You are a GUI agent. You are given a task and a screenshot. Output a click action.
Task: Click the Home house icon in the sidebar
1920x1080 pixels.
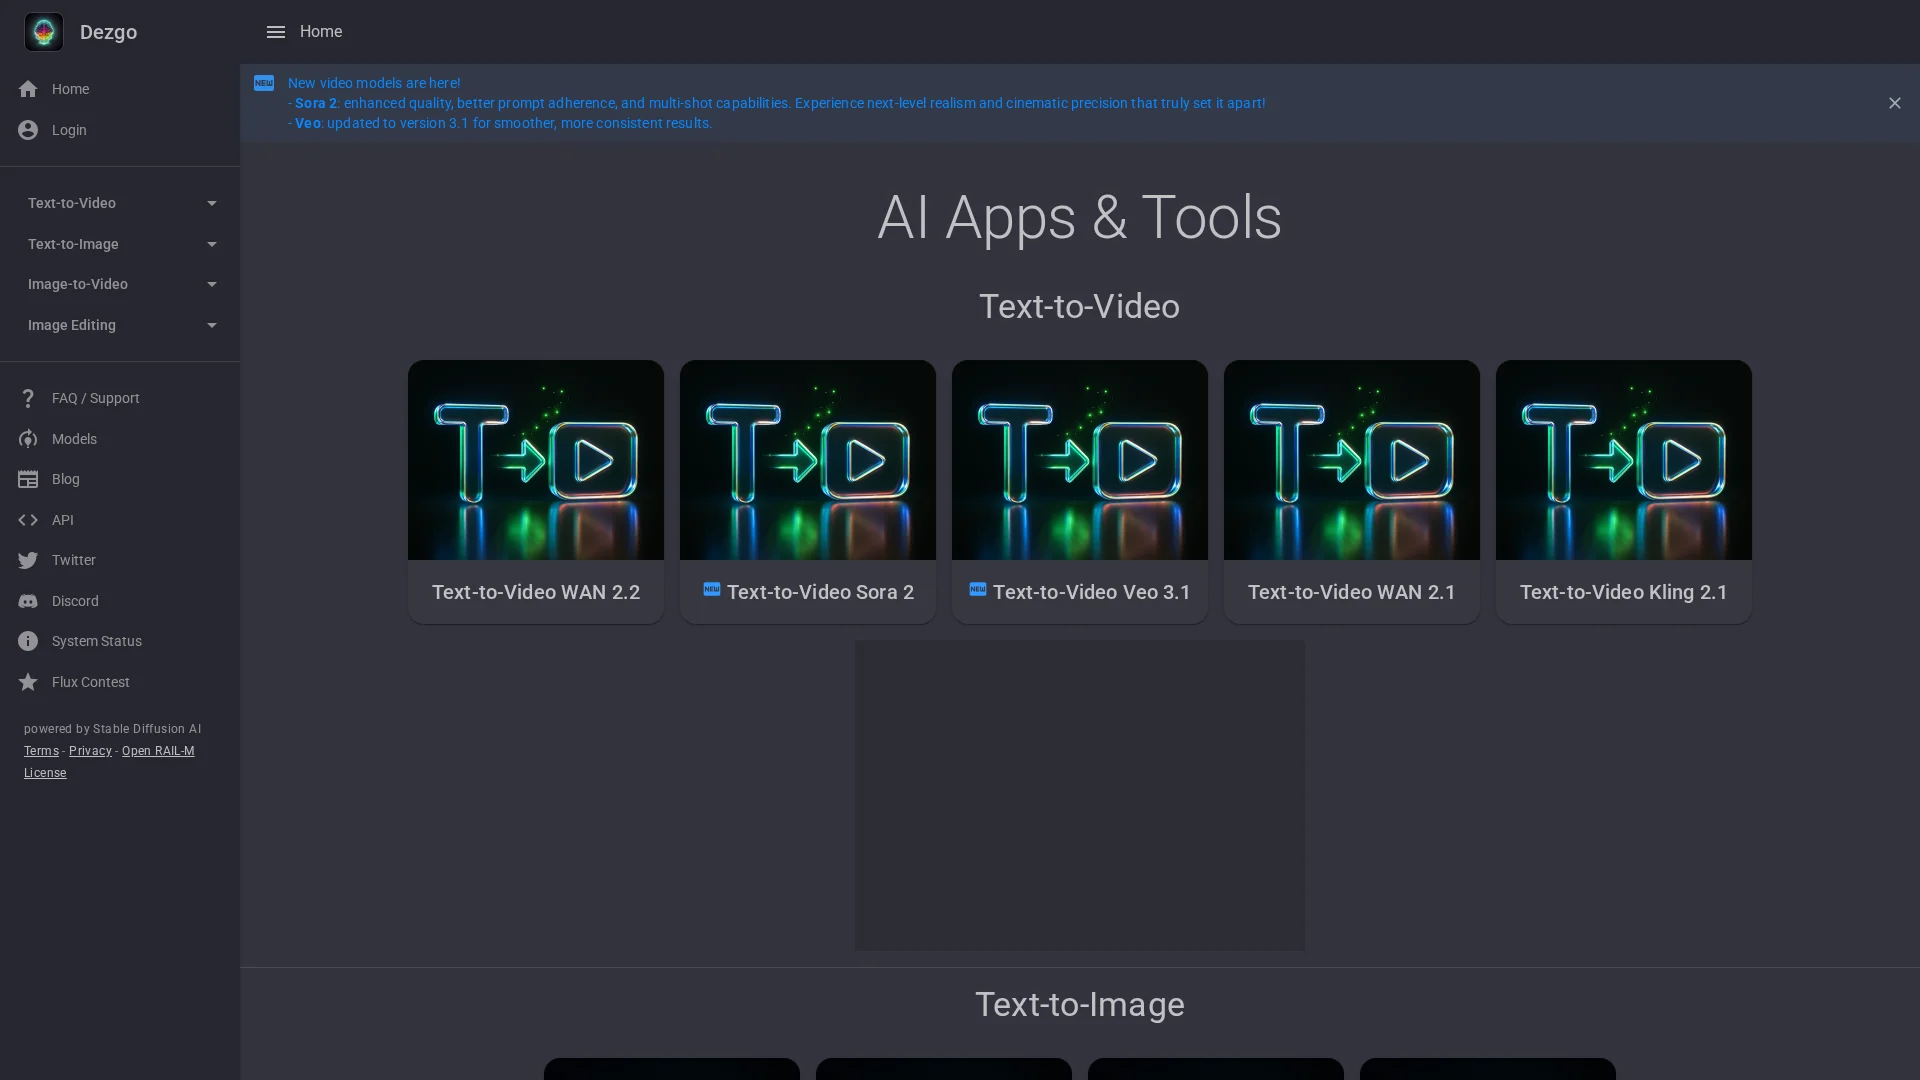pyautogui.click(x=28, y=89)
